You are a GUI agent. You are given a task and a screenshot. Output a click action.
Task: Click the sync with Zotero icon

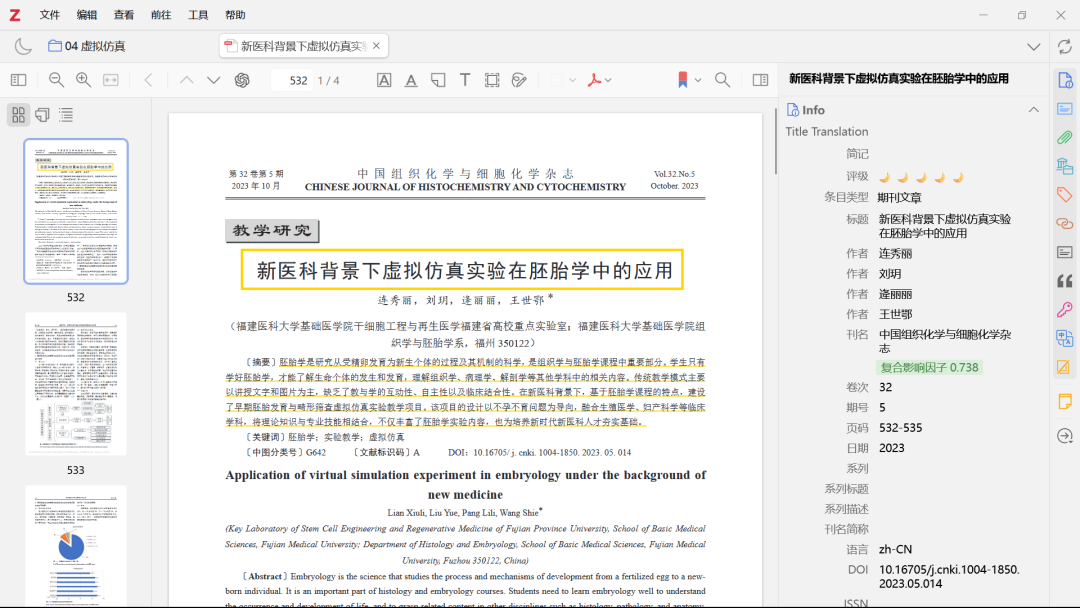tap(1065, 47)
